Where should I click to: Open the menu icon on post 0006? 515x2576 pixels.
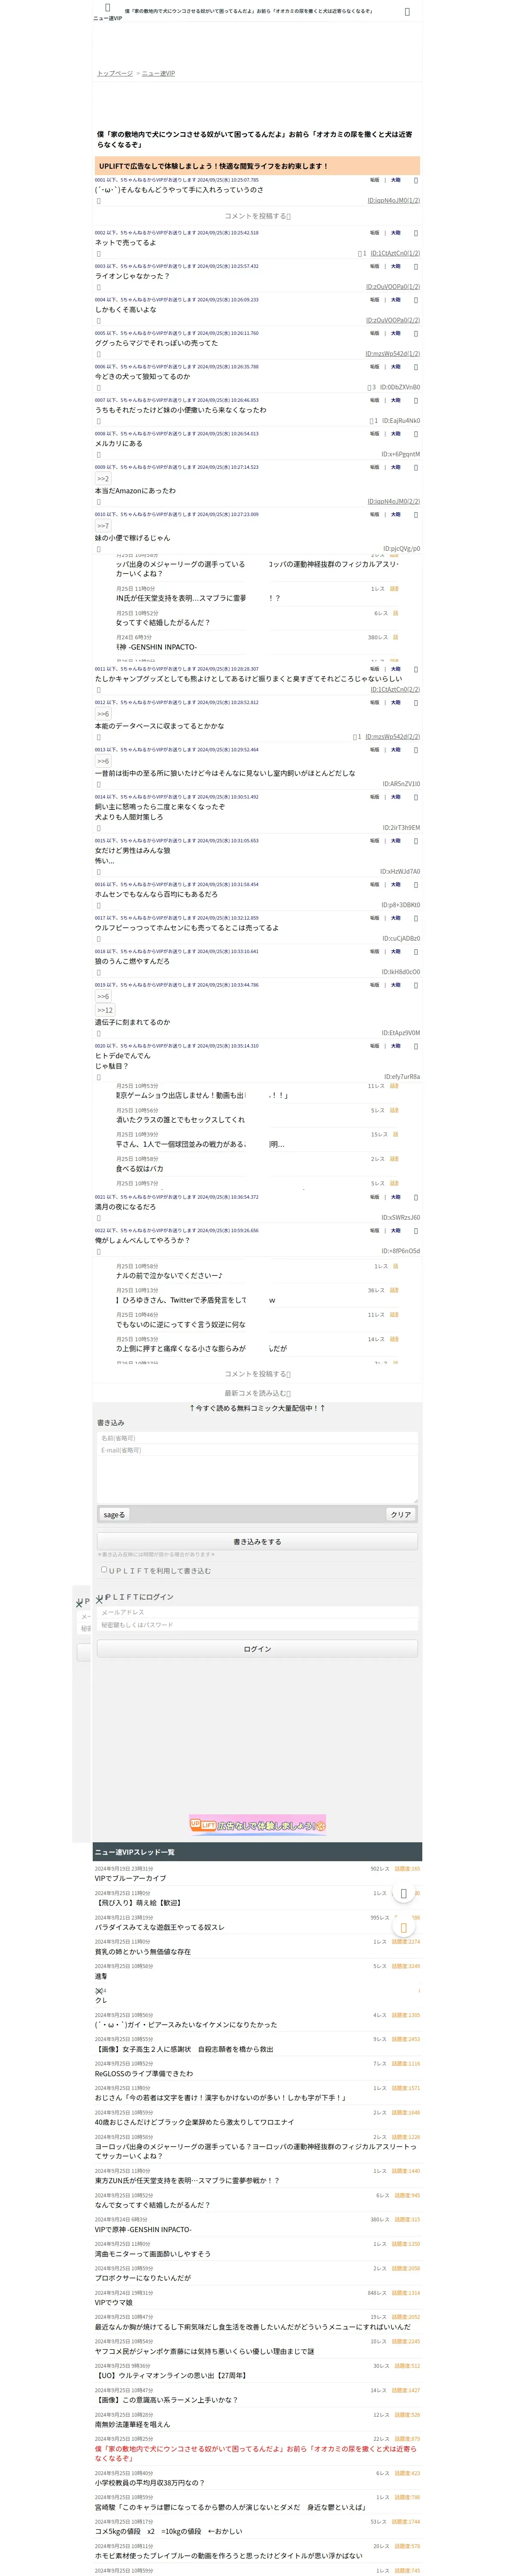click(x=416, y=367)
